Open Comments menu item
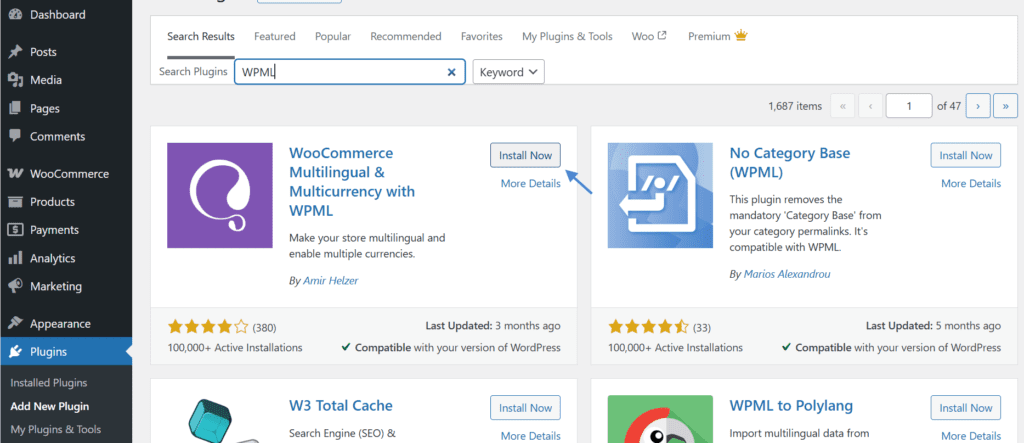This screenshot has height=443, width=1024. (66, 137)
